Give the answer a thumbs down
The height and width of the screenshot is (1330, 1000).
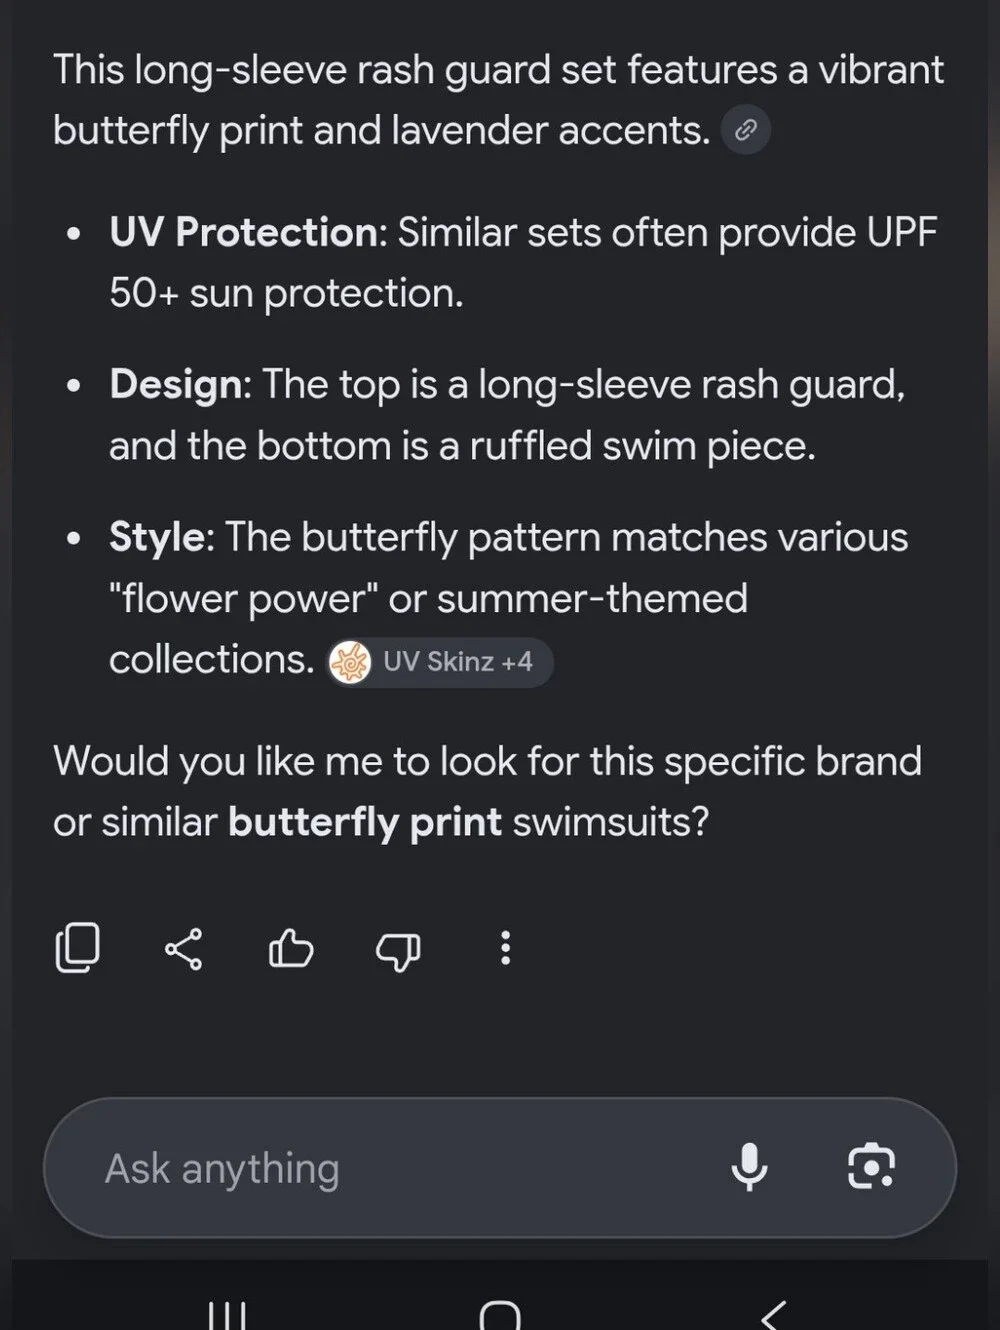(x=398, y=950)
